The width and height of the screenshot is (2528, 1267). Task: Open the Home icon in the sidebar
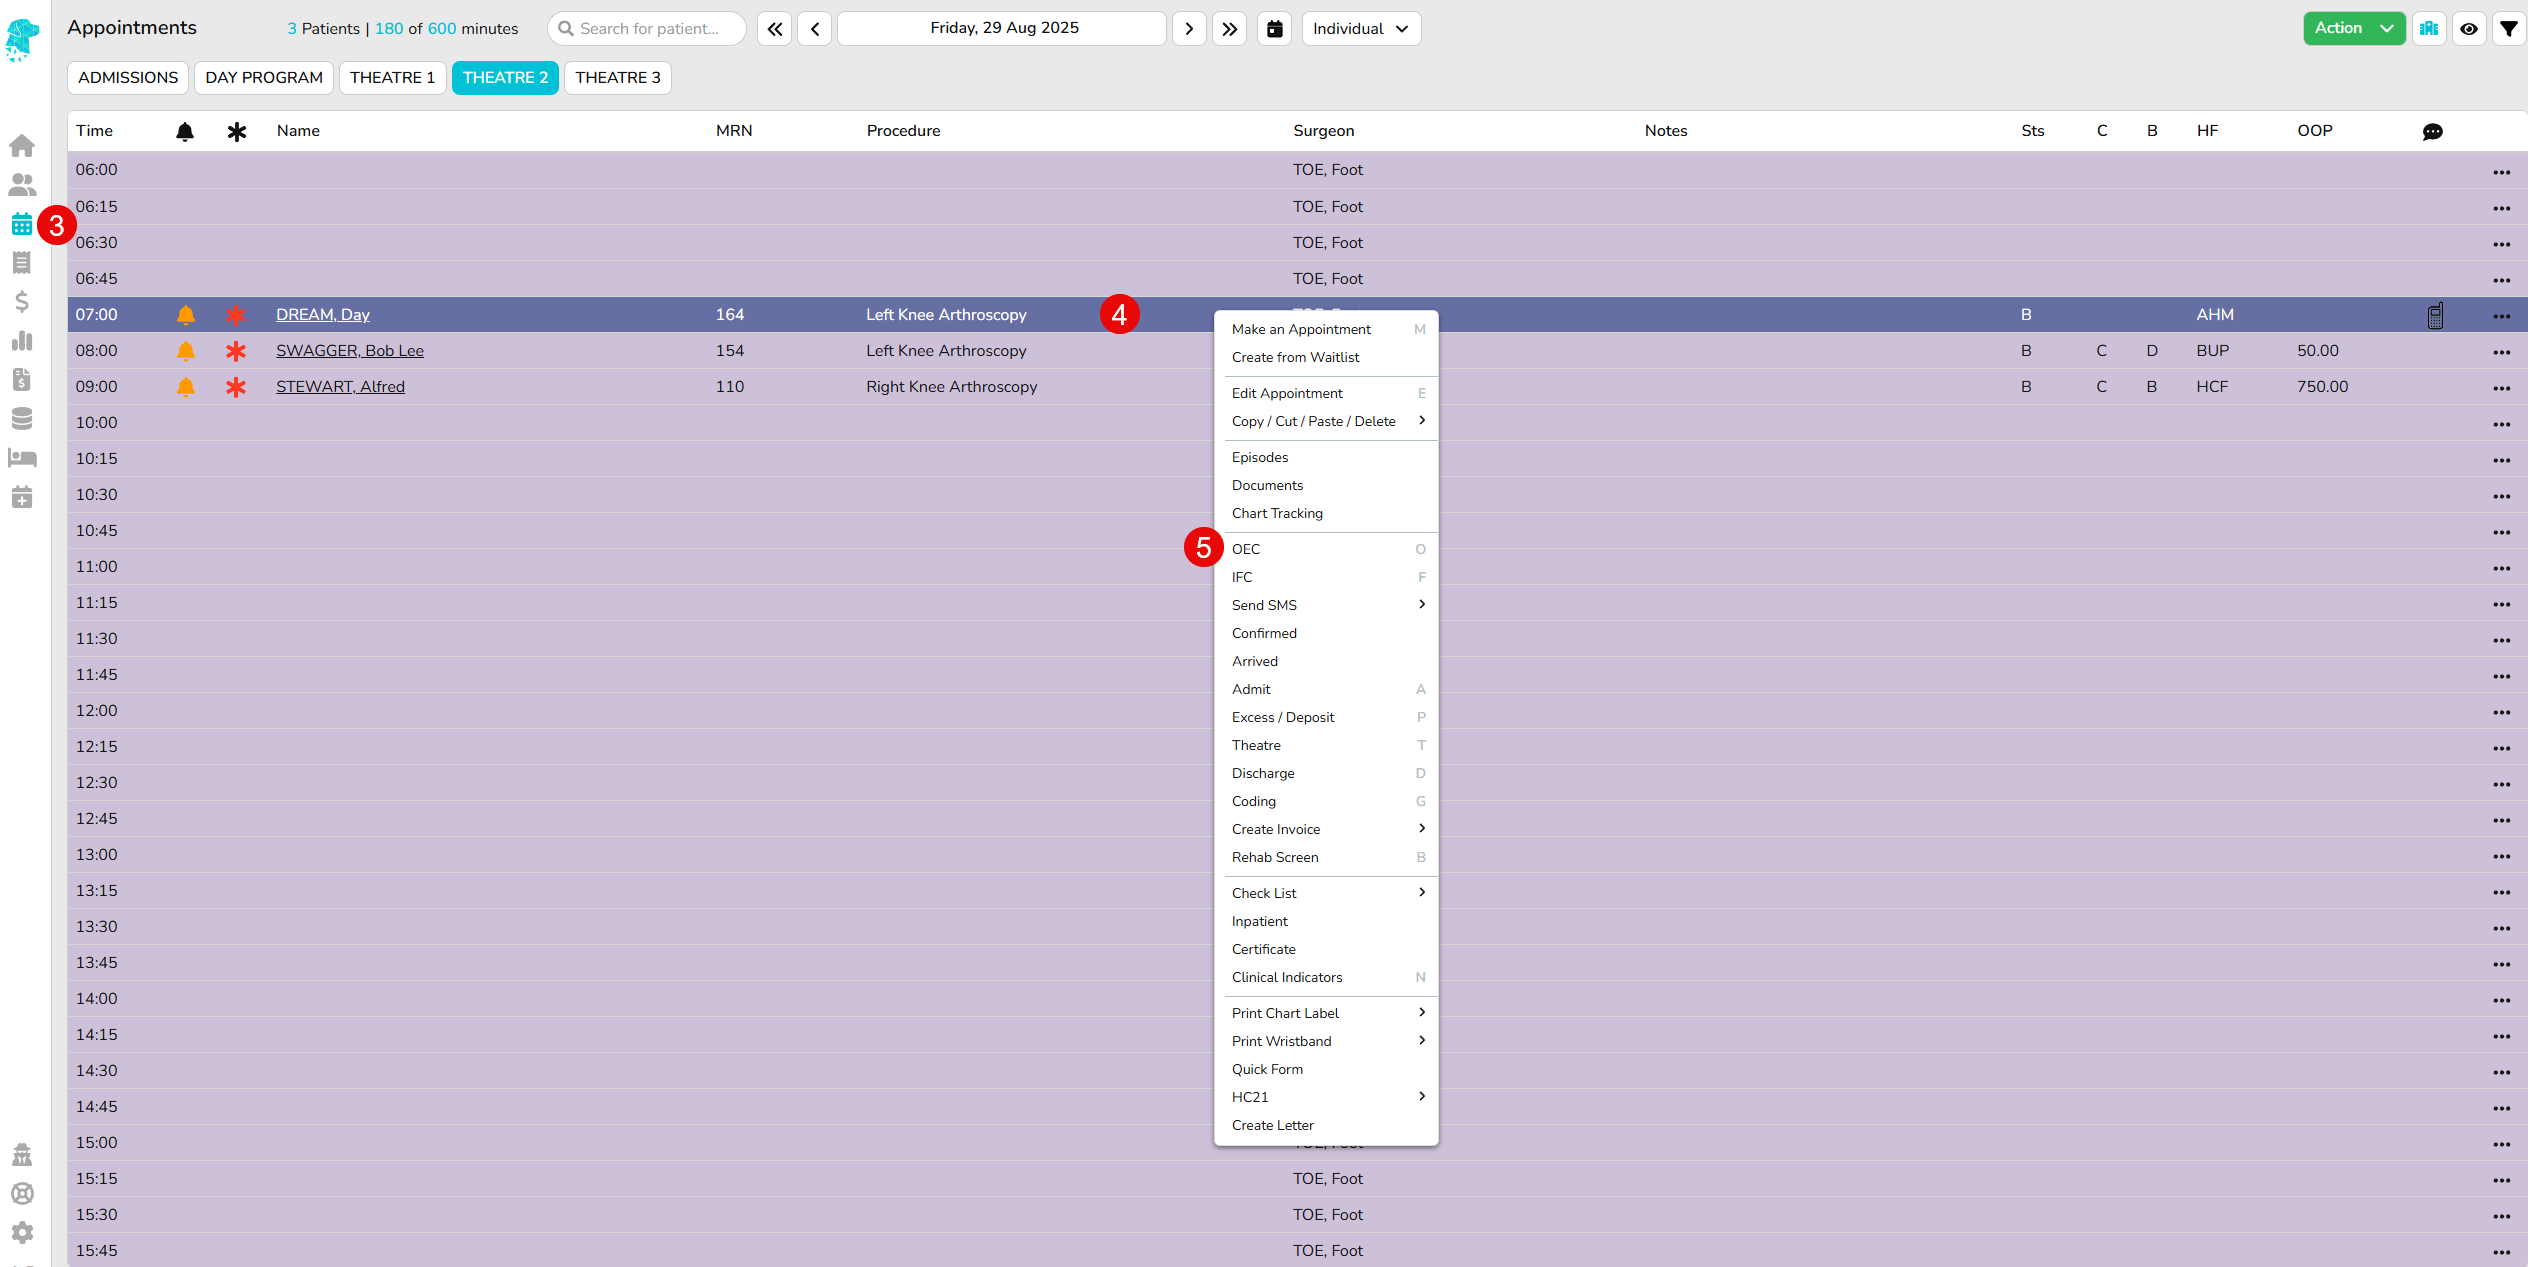[22, 146]
